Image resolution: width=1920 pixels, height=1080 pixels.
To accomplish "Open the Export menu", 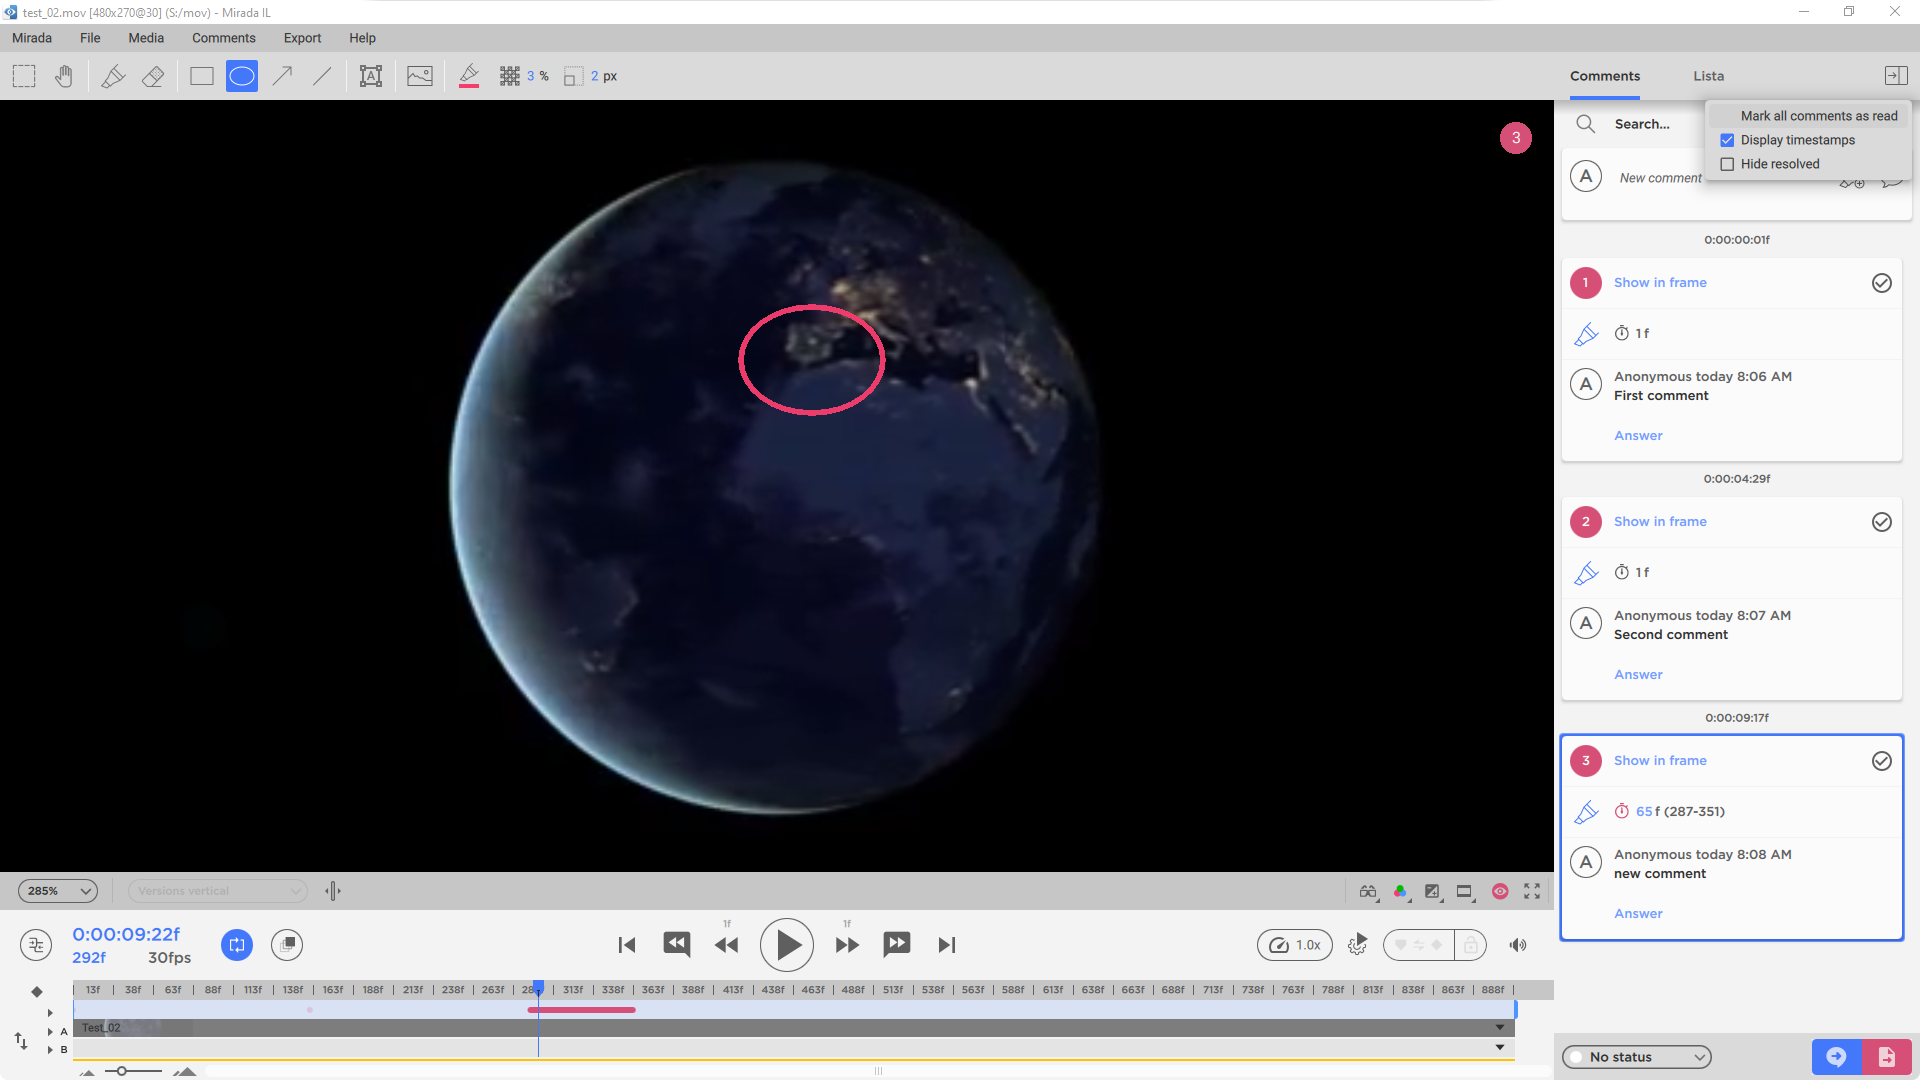I will (x=302, y=38).
